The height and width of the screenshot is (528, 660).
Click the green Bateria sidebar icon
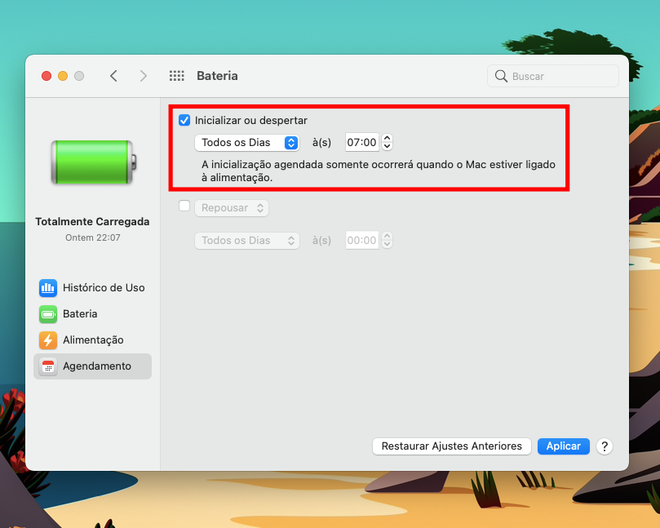click(48, 314)
